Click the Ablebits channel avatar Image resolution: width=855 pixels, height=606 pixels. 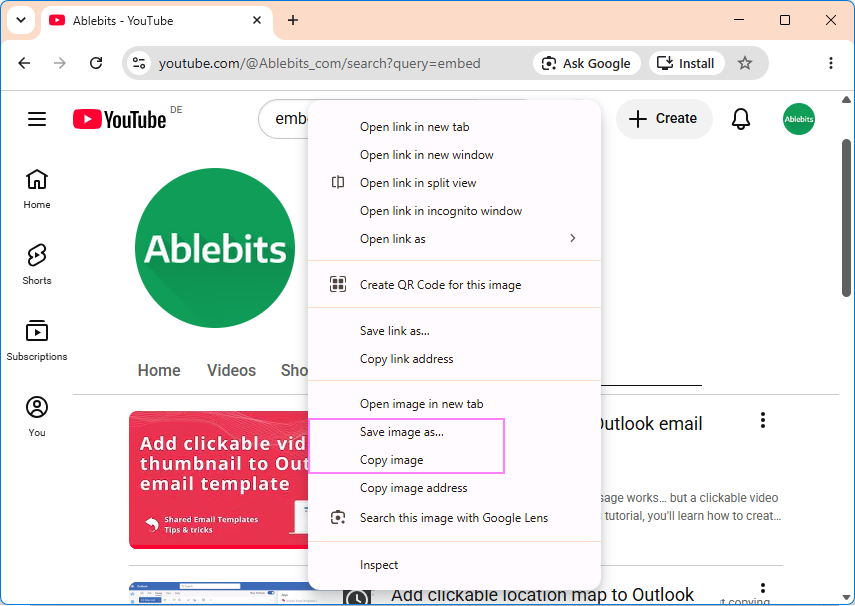click(215, 248)
